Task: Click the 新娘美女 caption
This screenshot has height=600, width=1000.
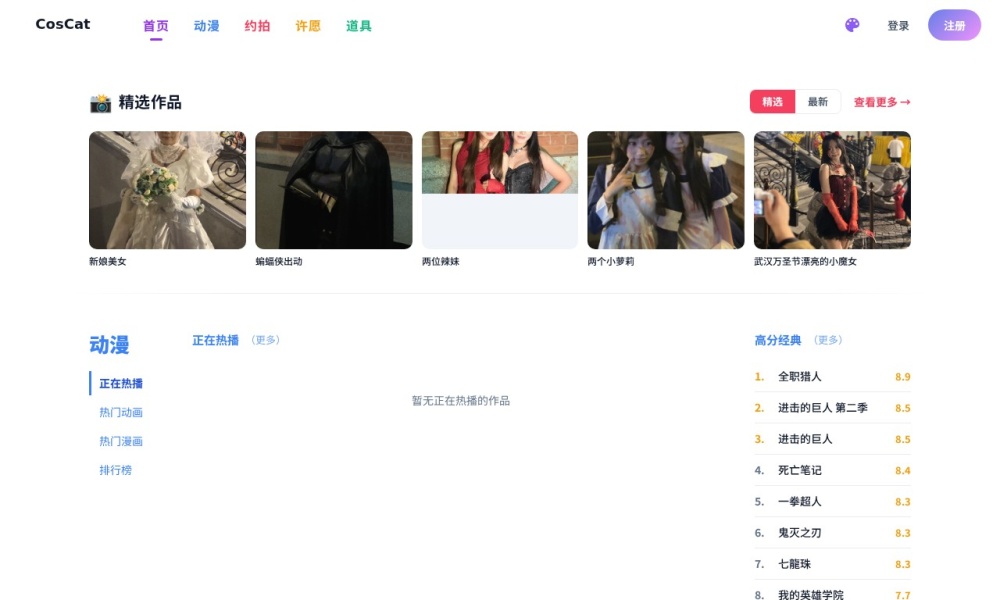Action: point(108,261)
